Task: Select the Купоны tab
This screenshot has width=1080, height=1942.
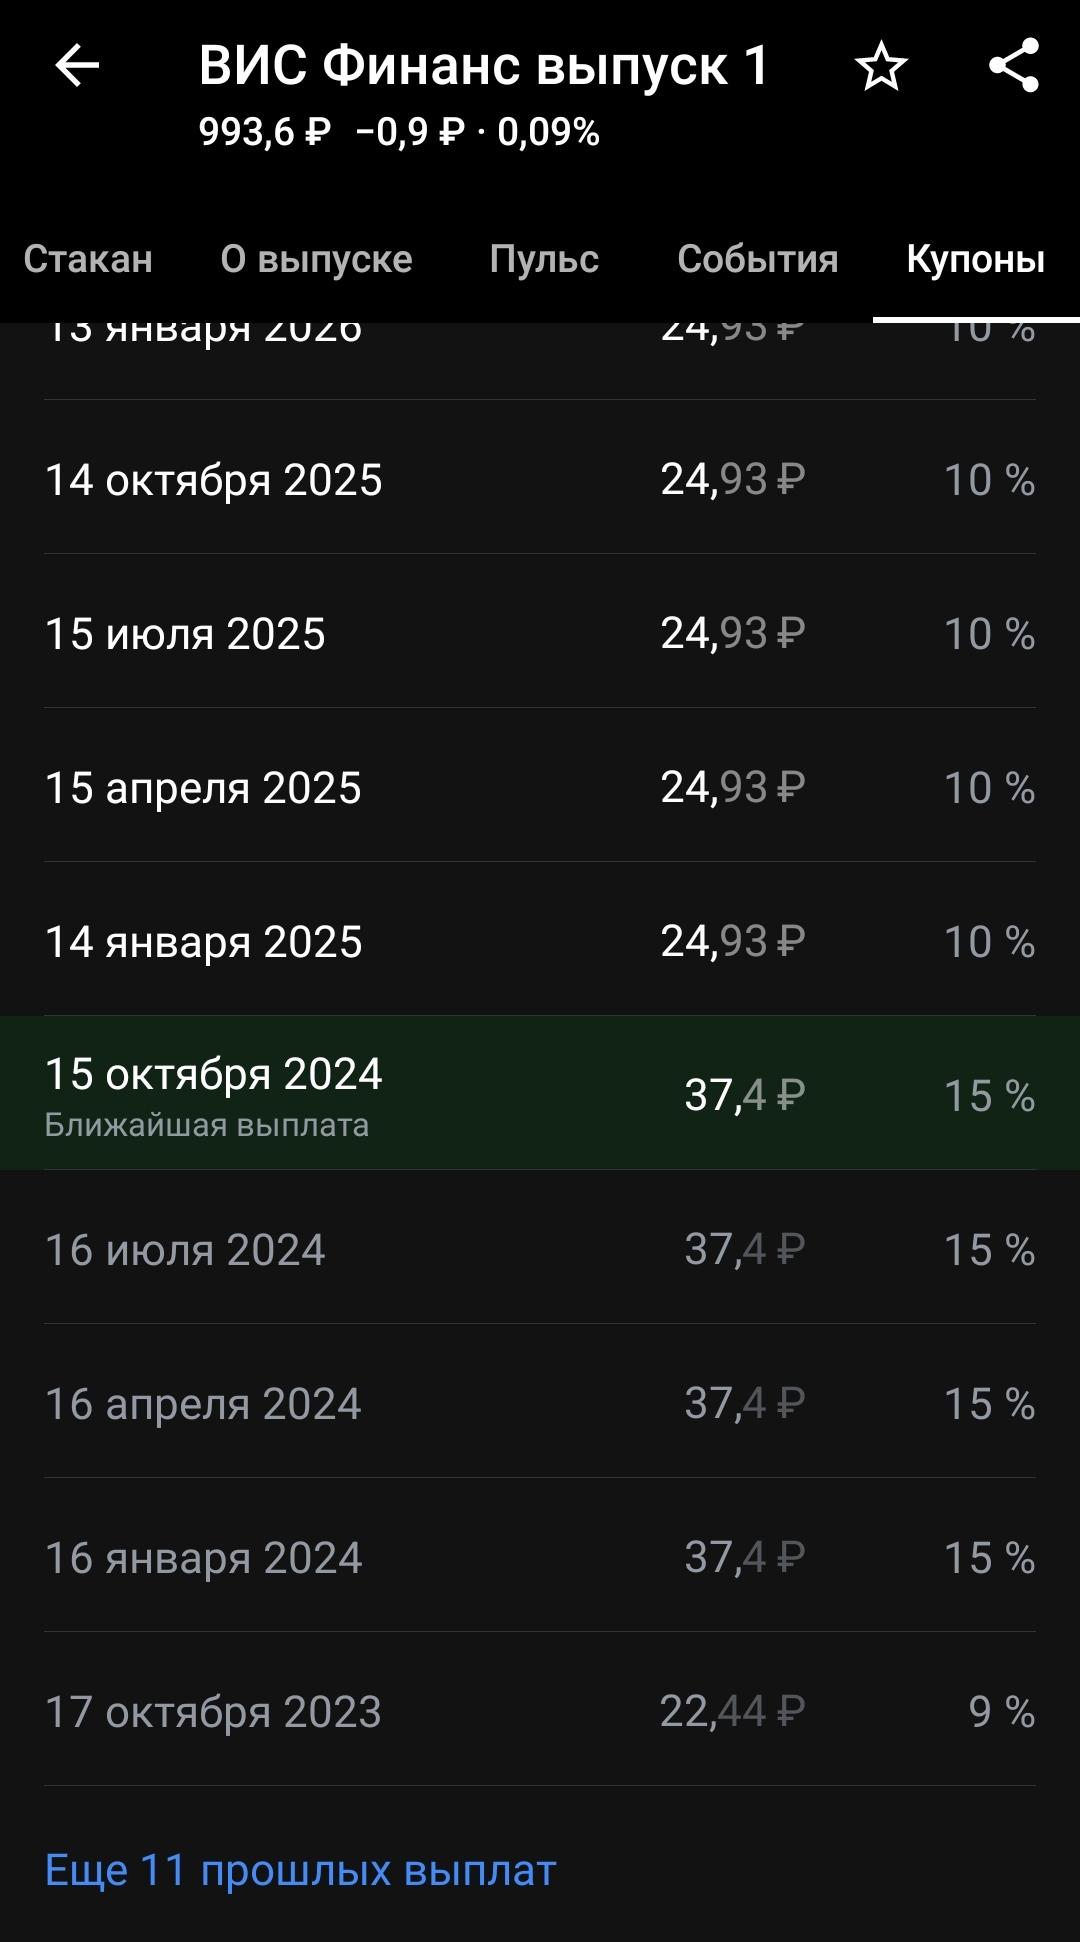Action: point(975,259)
